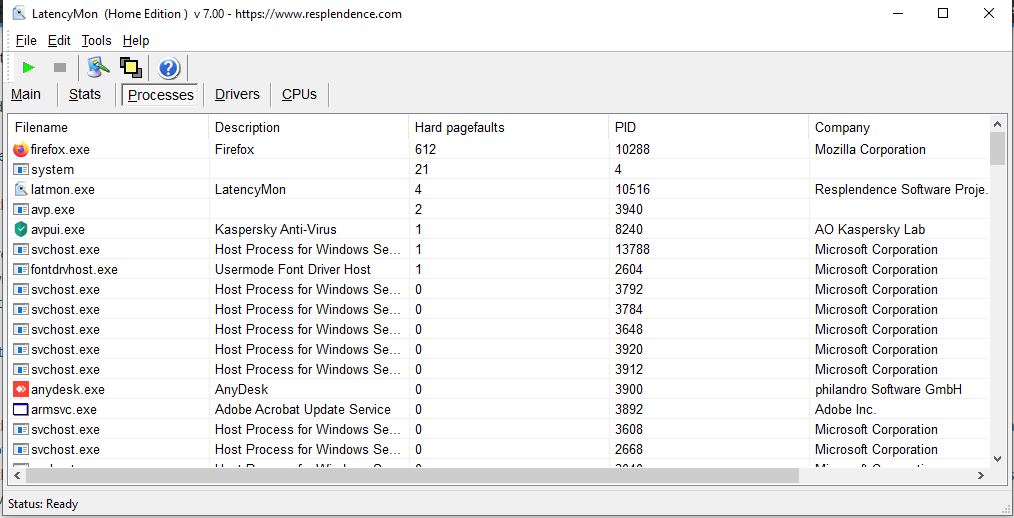
Task: Select svchost.exe row with PID 2668
Action: [499, 449]
